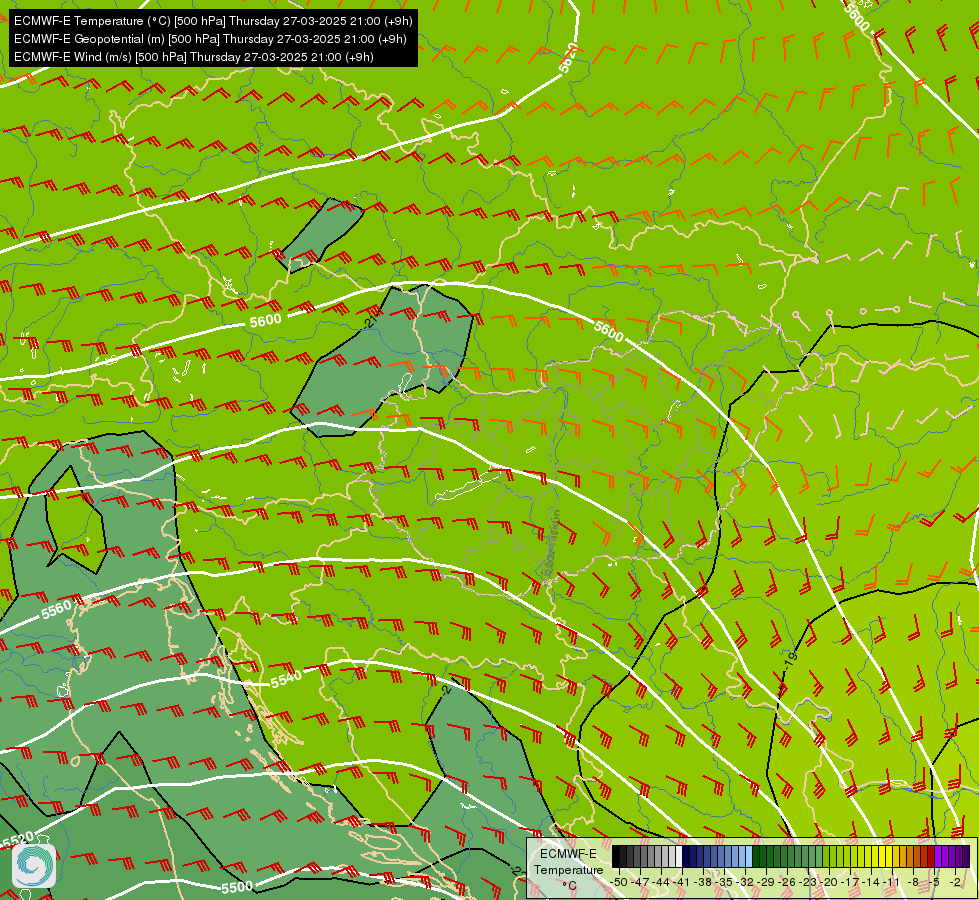The width and height of the screenshot is (979, 900).
Task: Click the -35 value in the legend
Action: tap(724, 883)
